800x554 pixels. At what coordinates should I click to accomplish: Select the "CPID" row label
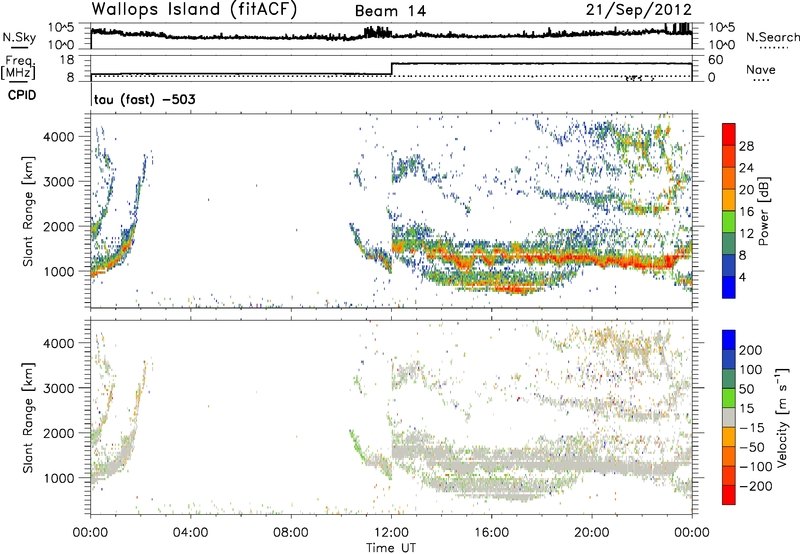[22, 95]
